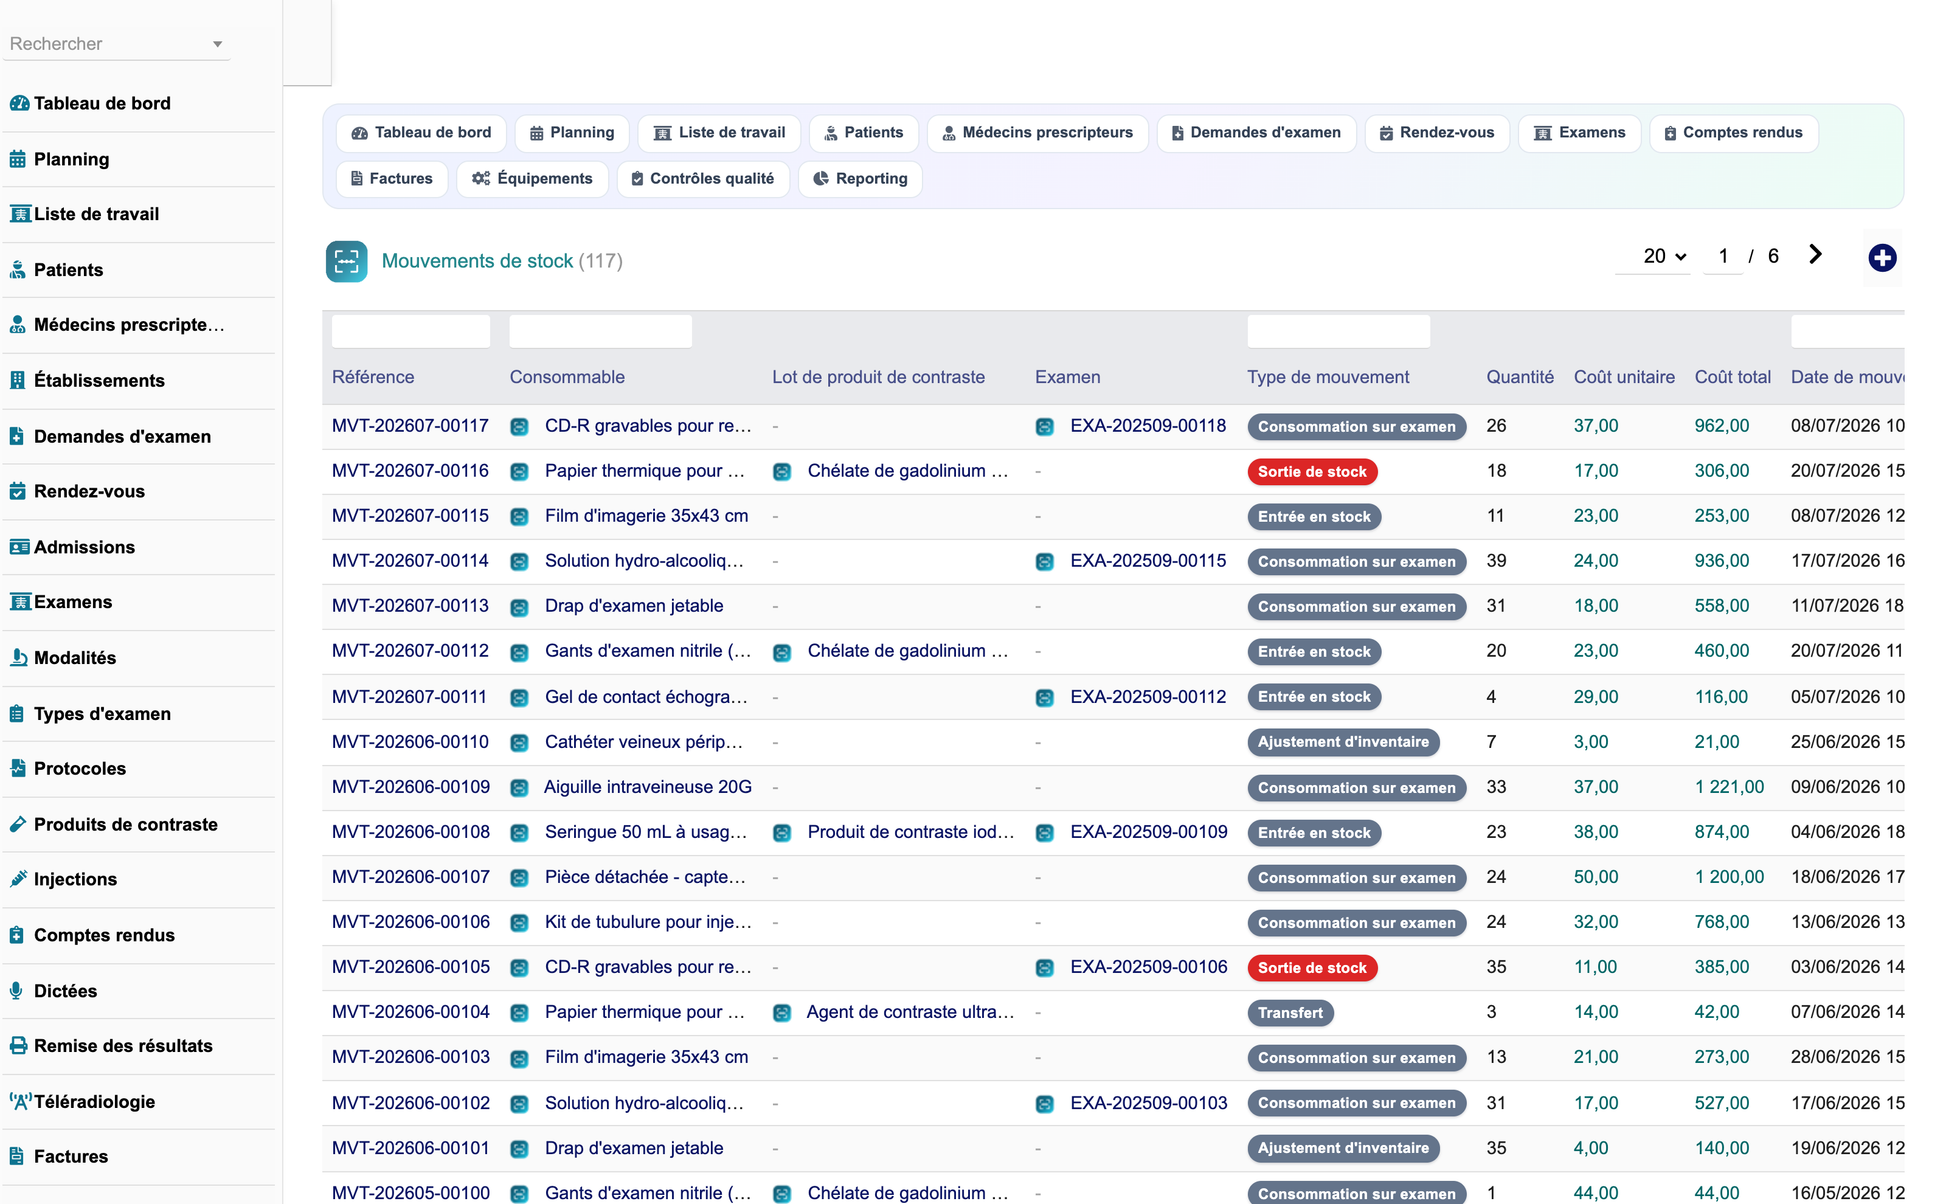Click the Sortie de stock badge row 00116
Screen dimensions: 1946x1204
[x=1312, y=472]
